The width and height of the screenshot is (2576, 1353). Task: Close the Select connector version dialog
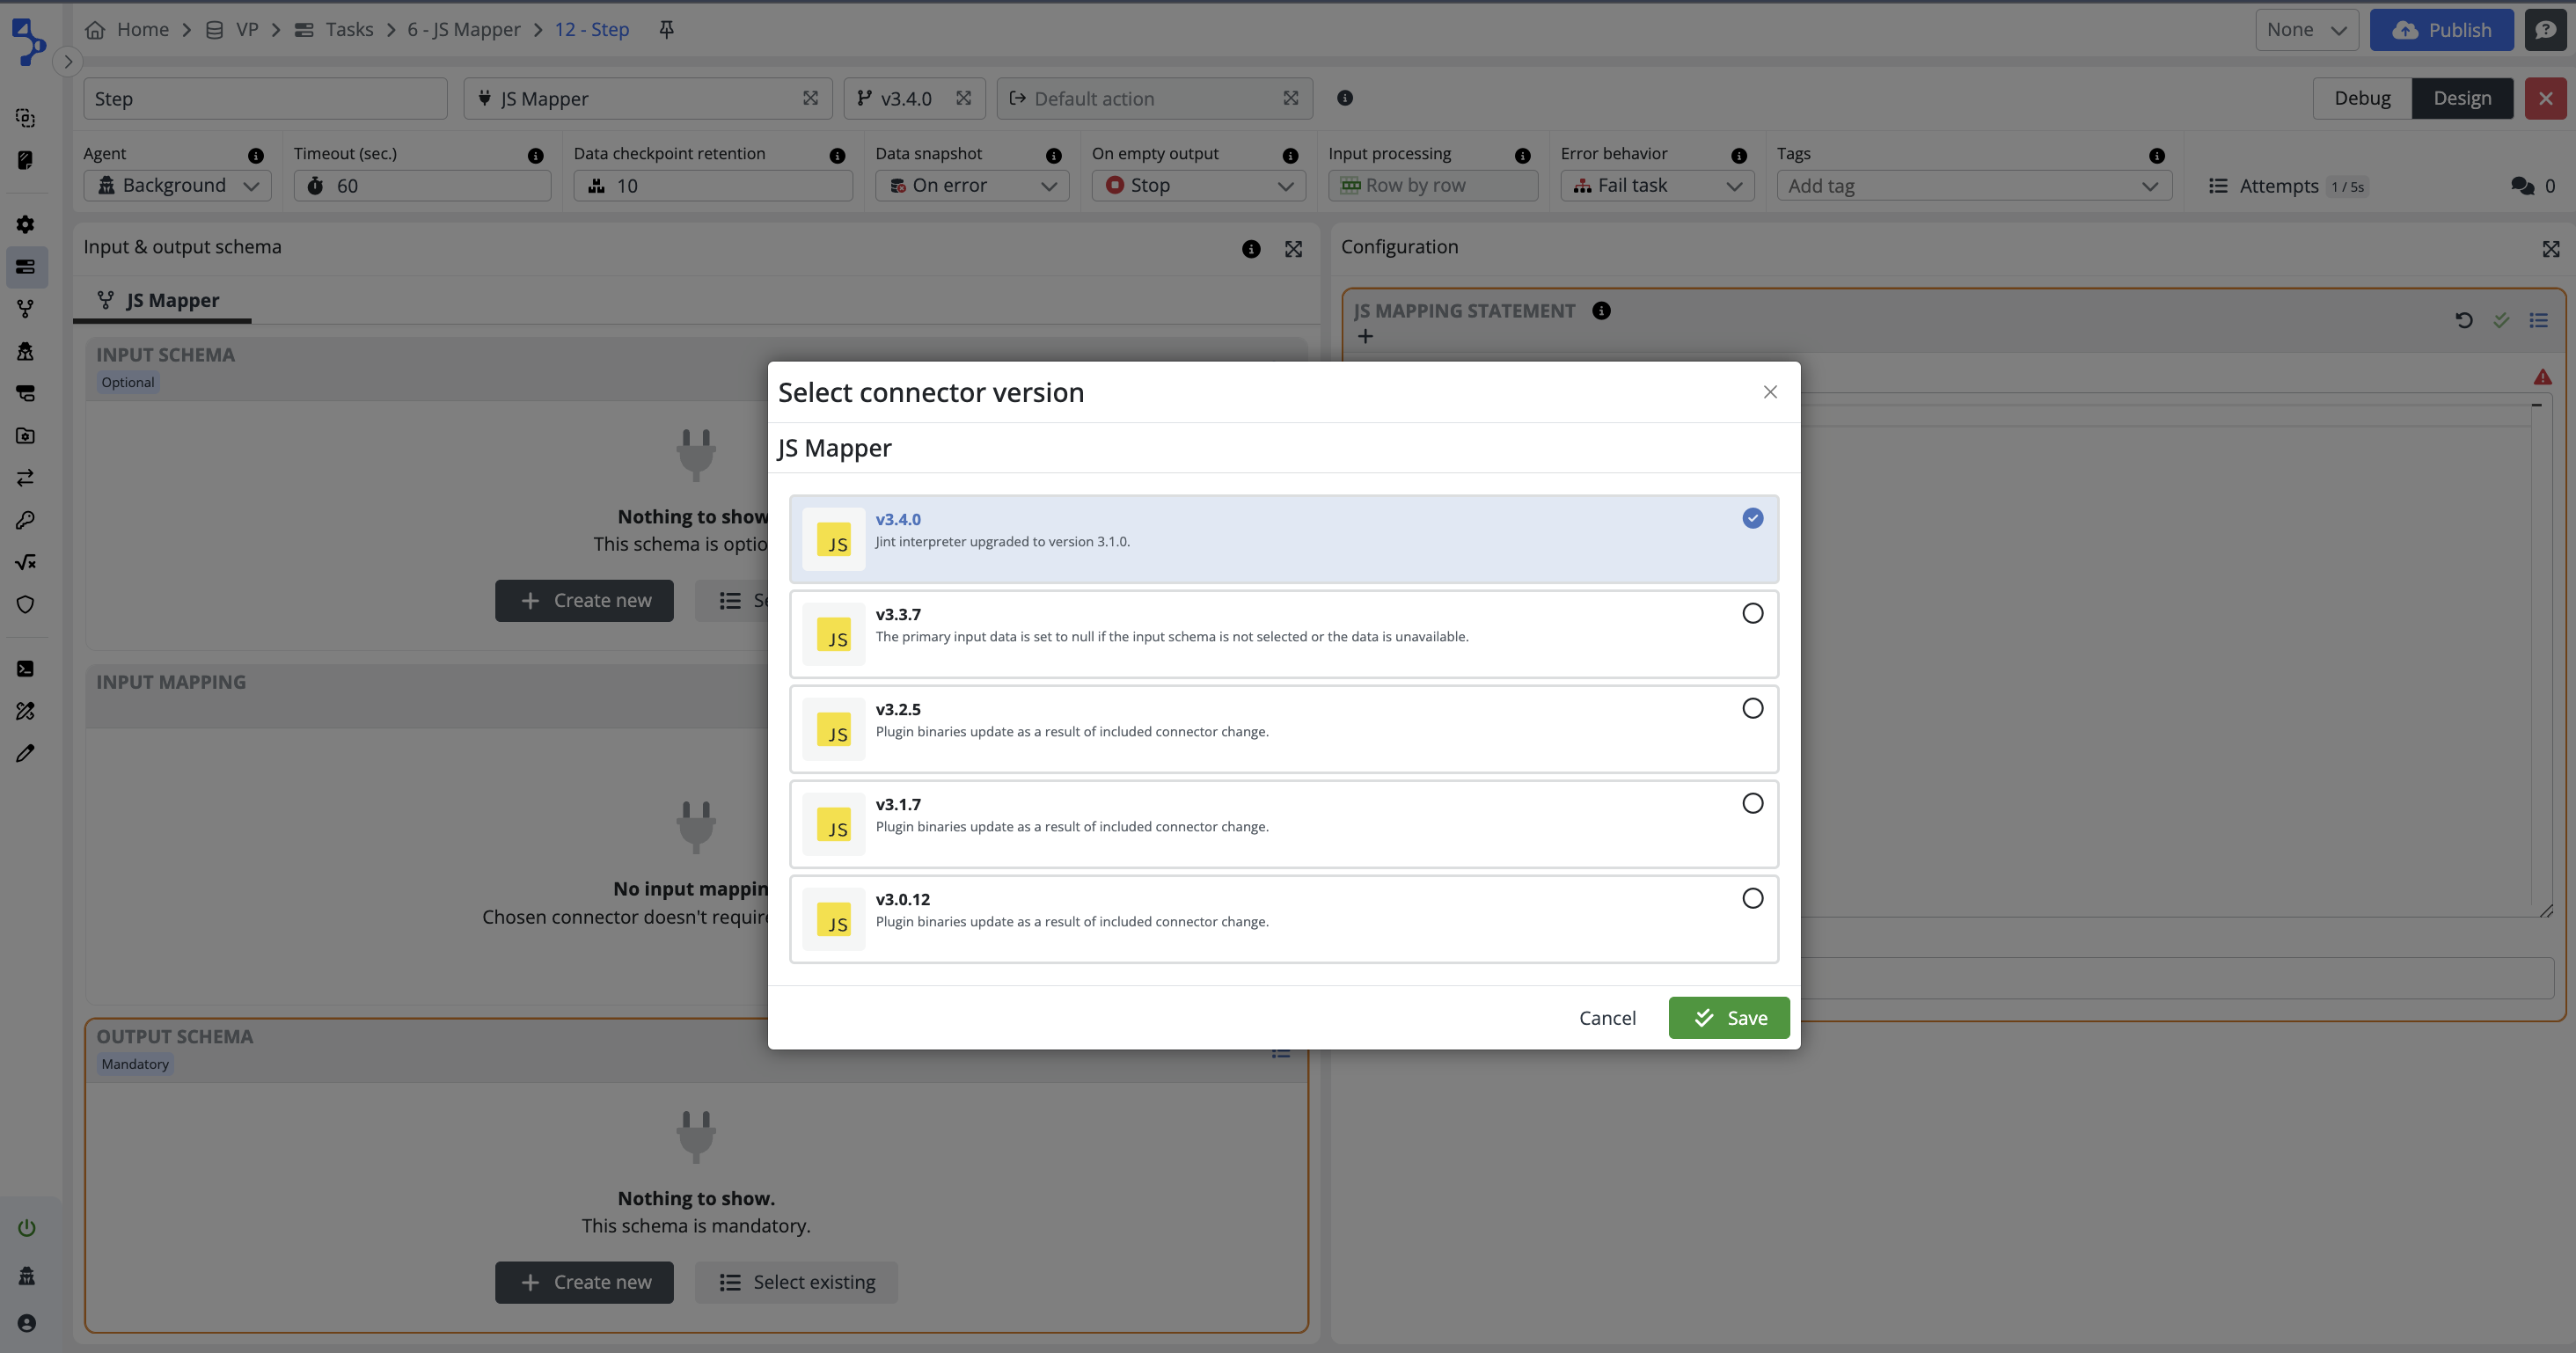point(1770,392)
